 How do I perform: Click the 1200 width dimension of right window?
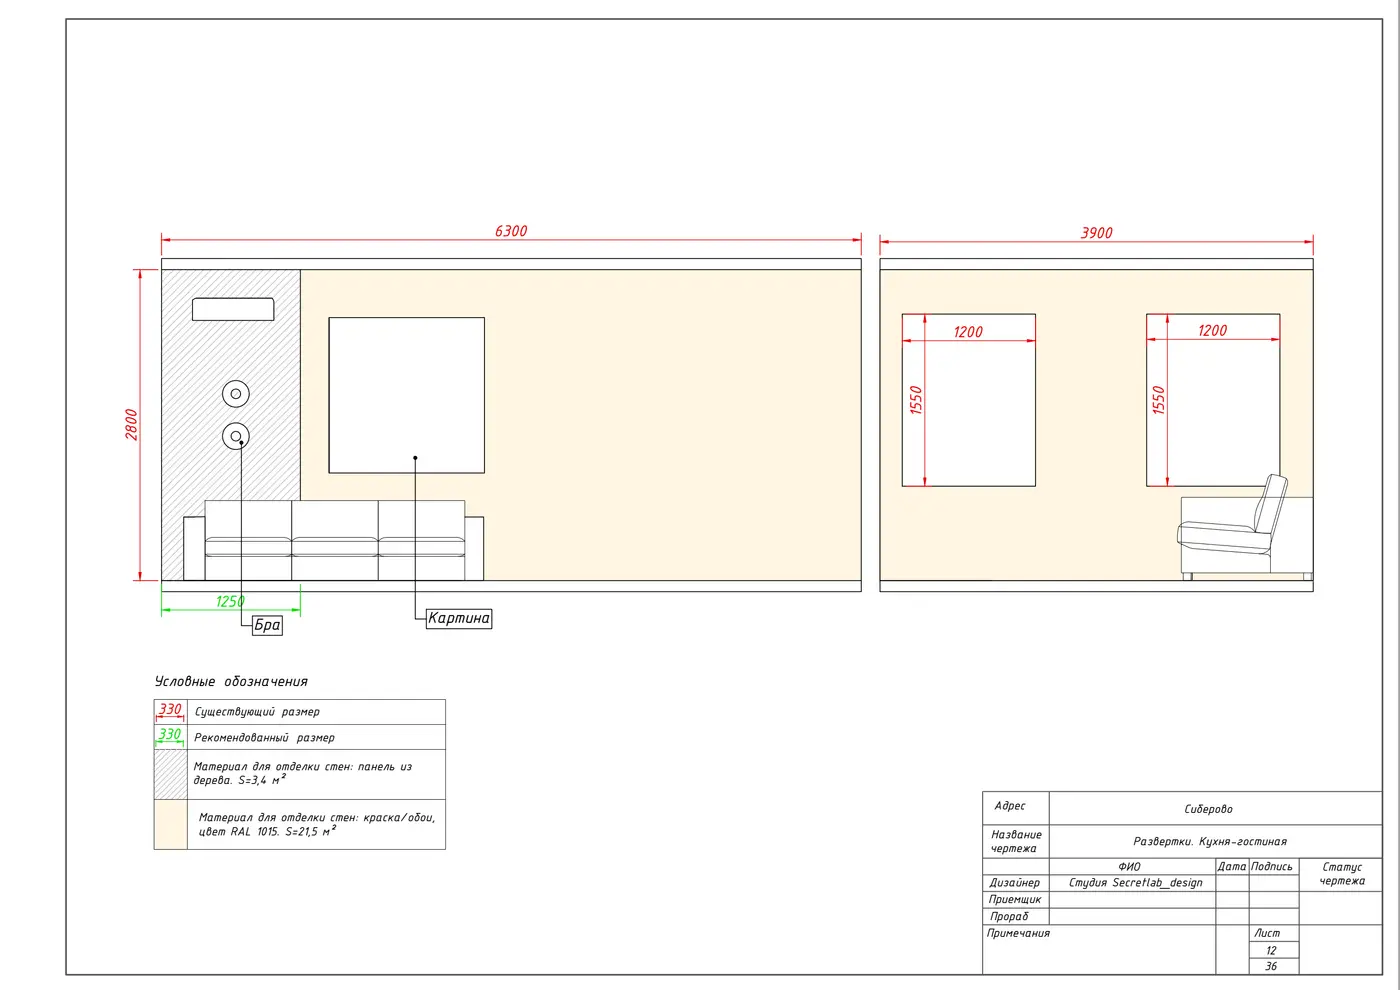[1212, 331]
